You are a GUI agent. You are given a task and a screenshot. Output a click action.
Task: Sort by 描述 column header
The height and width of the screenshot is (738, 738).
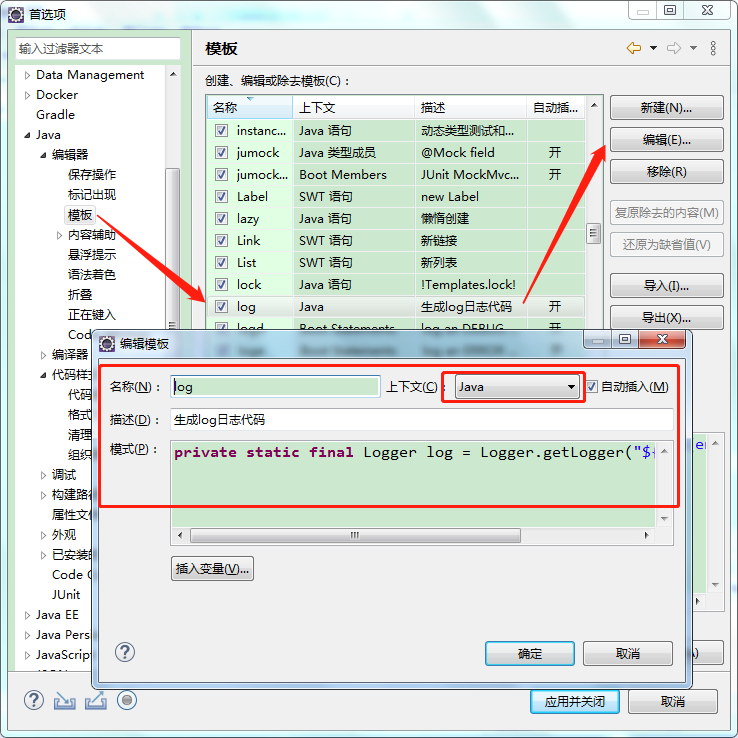pyautogui.click(x=470, y=107)
